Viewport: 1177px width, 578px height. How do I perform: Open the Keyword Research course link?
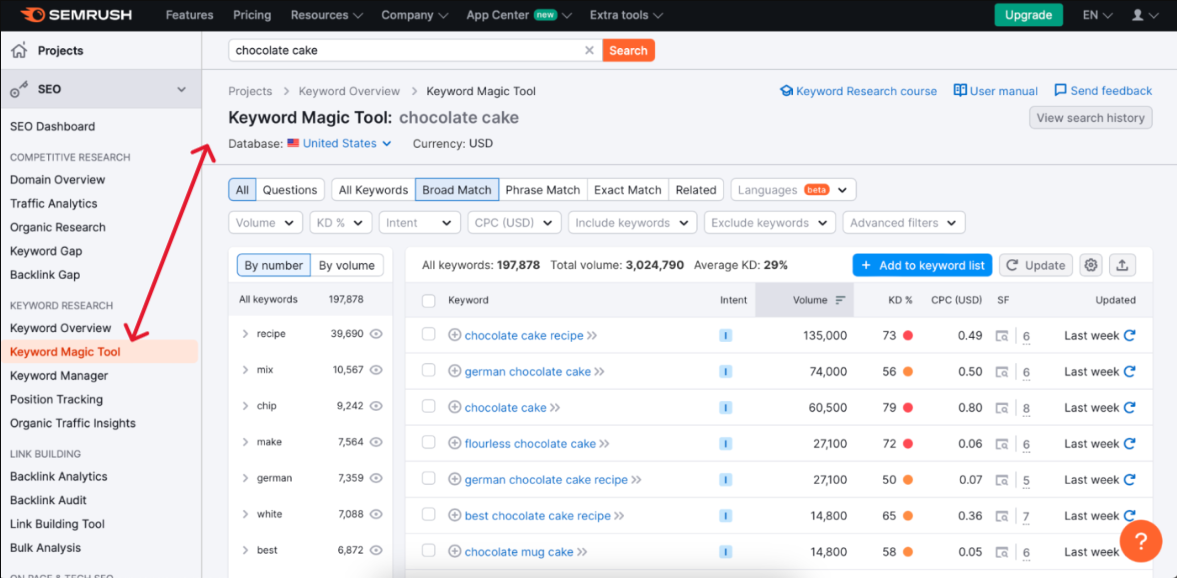859,91
